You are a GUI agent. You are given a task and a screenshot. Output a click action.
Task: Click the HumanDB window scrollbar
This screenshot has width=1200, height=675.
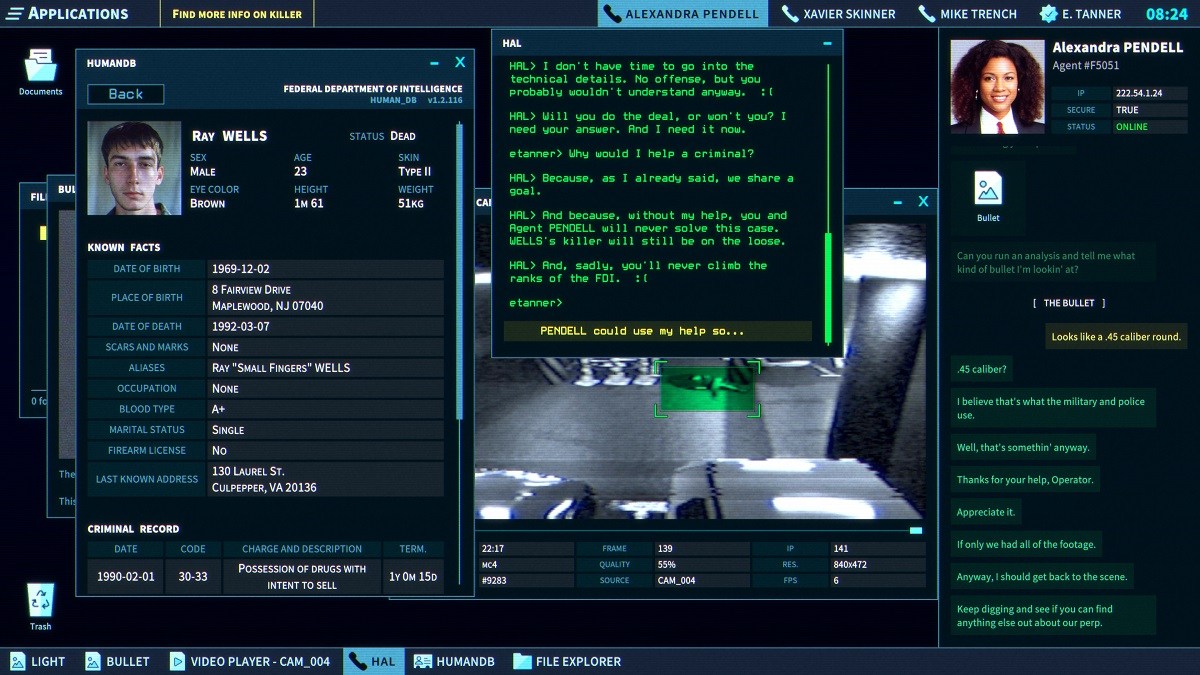coord(460,270)
